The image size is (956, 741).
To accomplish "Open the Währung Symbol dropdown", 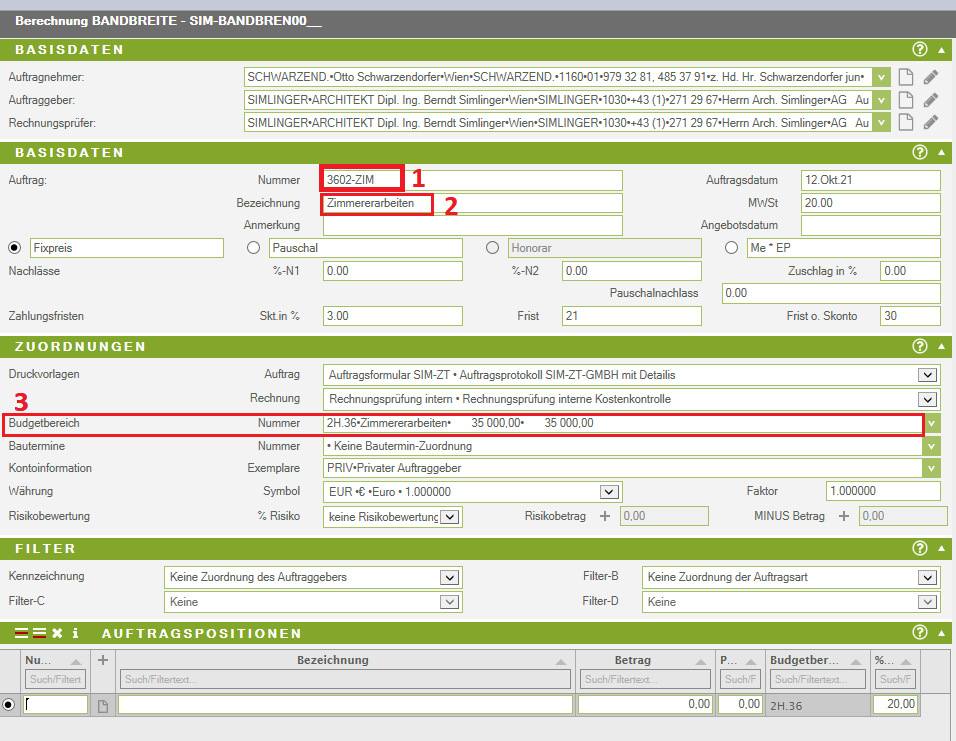I will click(607, 492).
